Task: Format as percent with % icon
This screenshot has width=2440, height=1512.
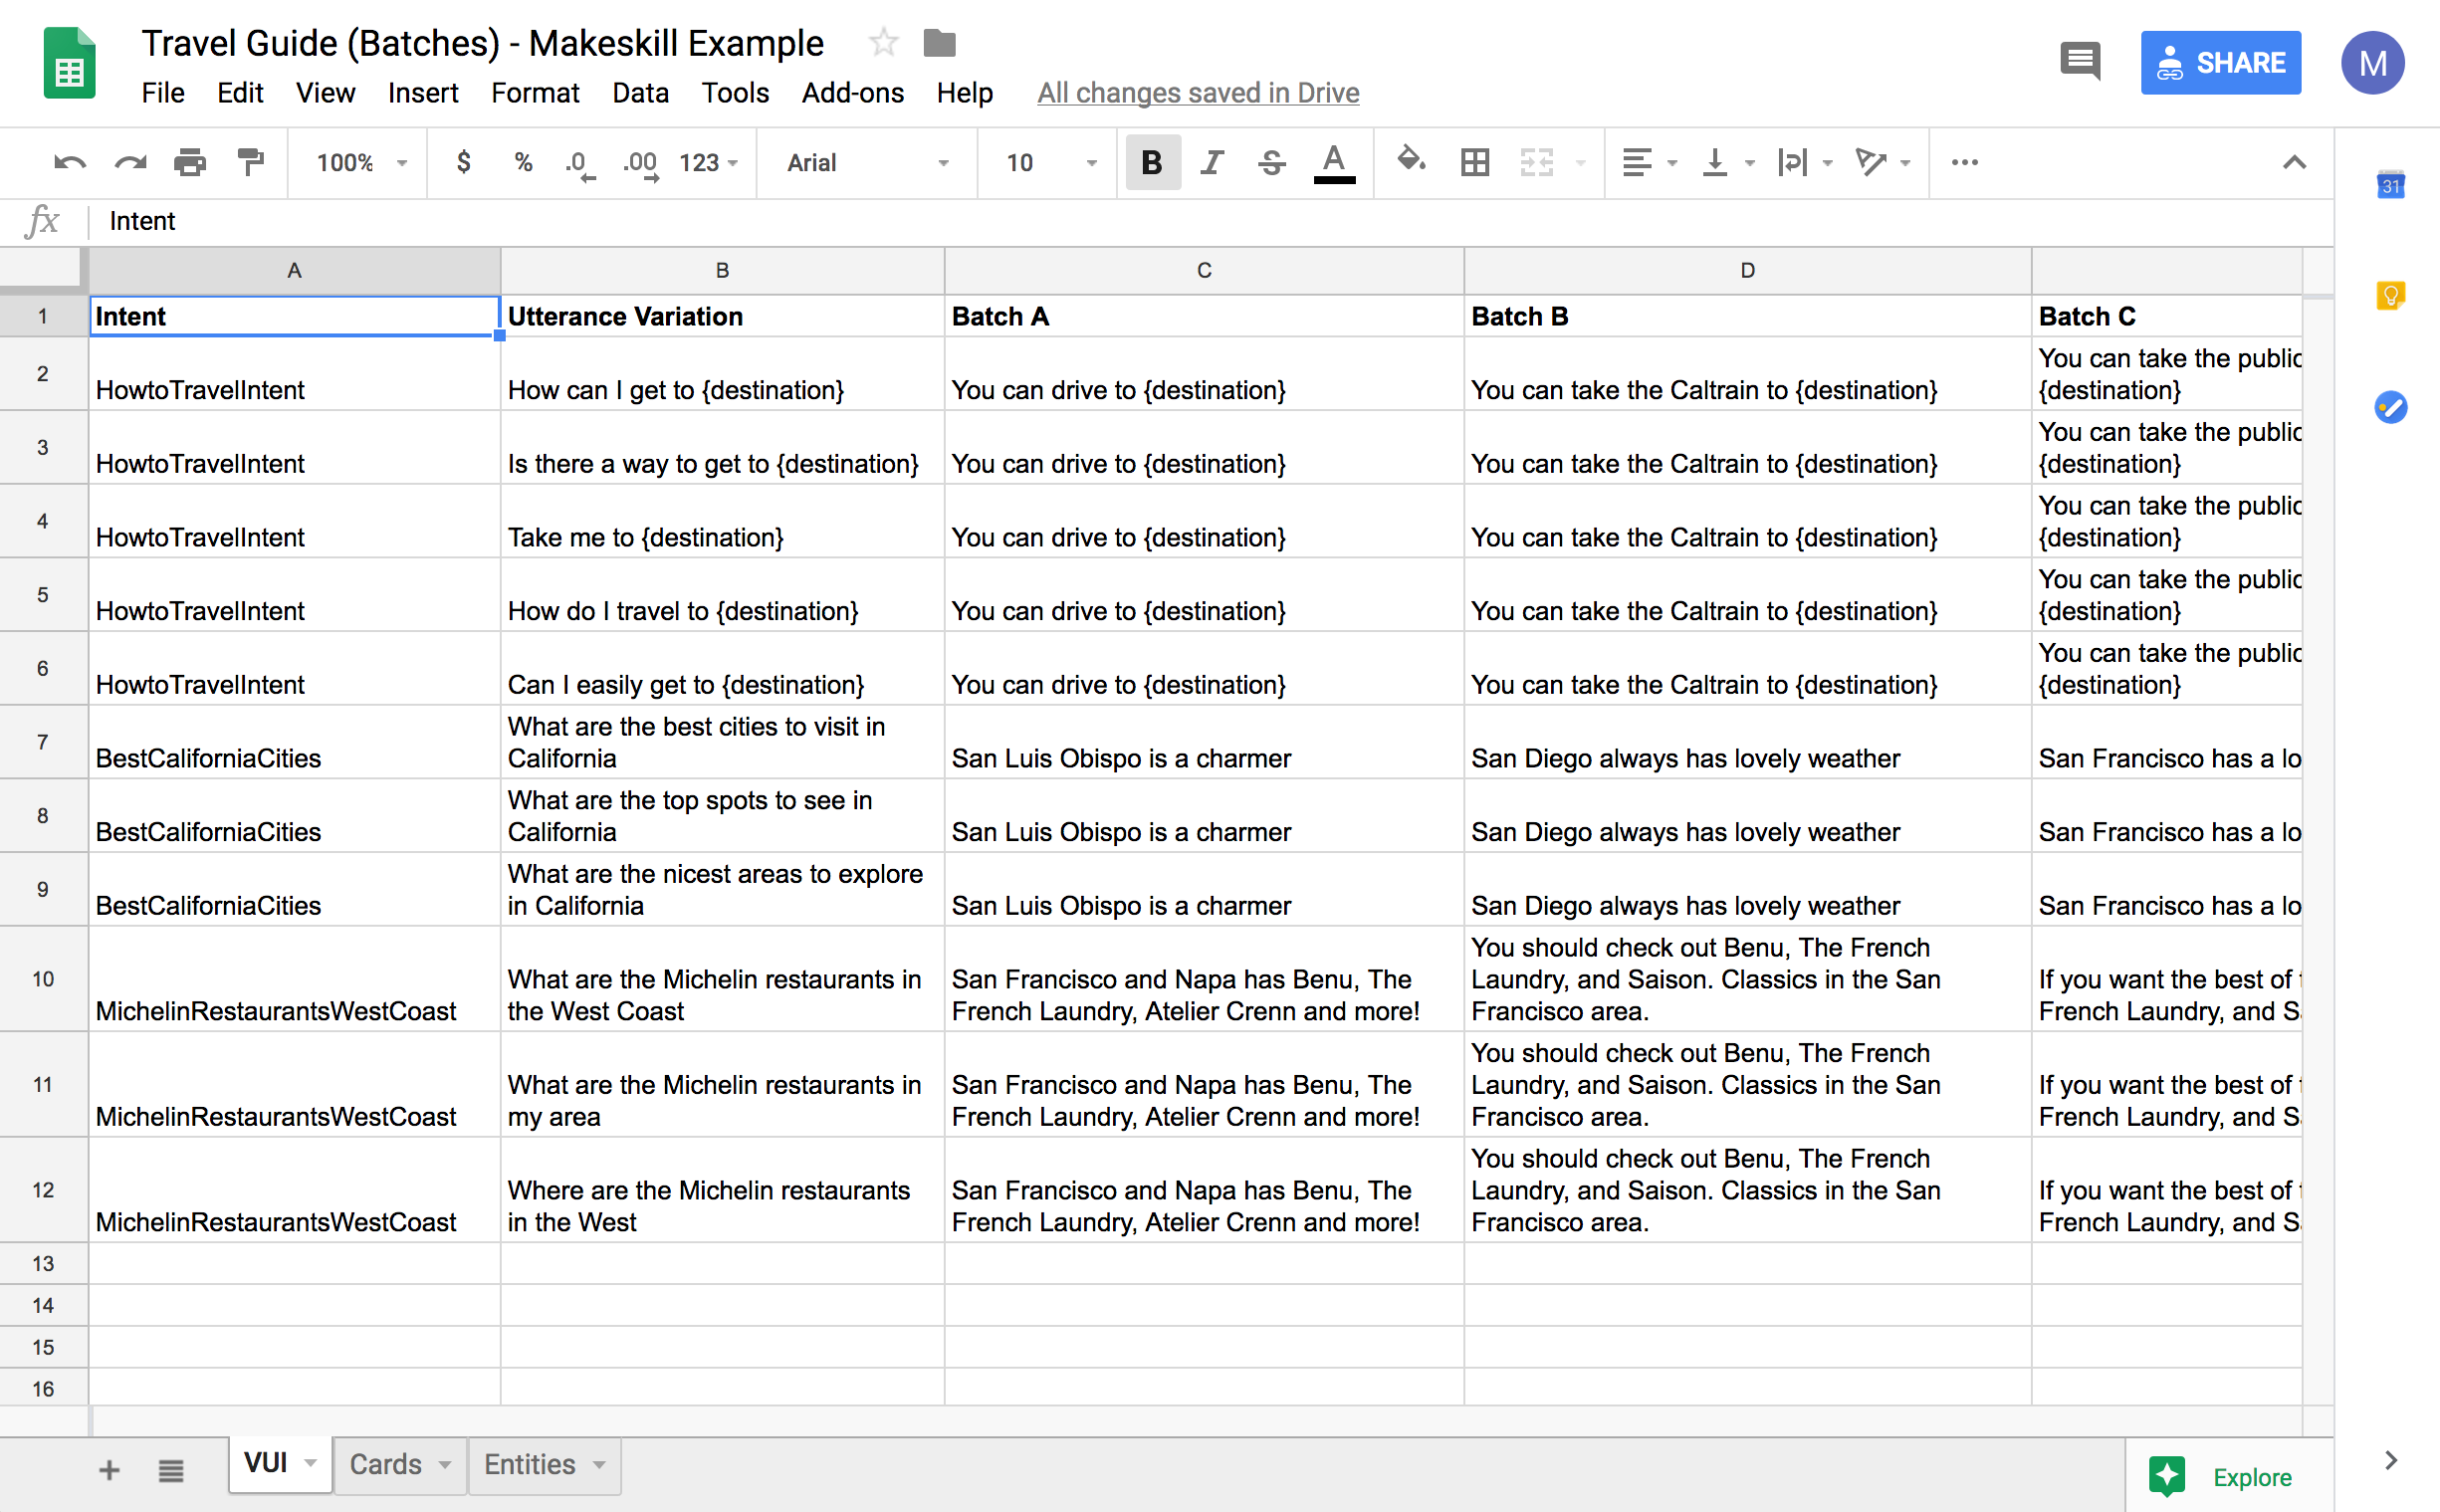Action: 523,162
